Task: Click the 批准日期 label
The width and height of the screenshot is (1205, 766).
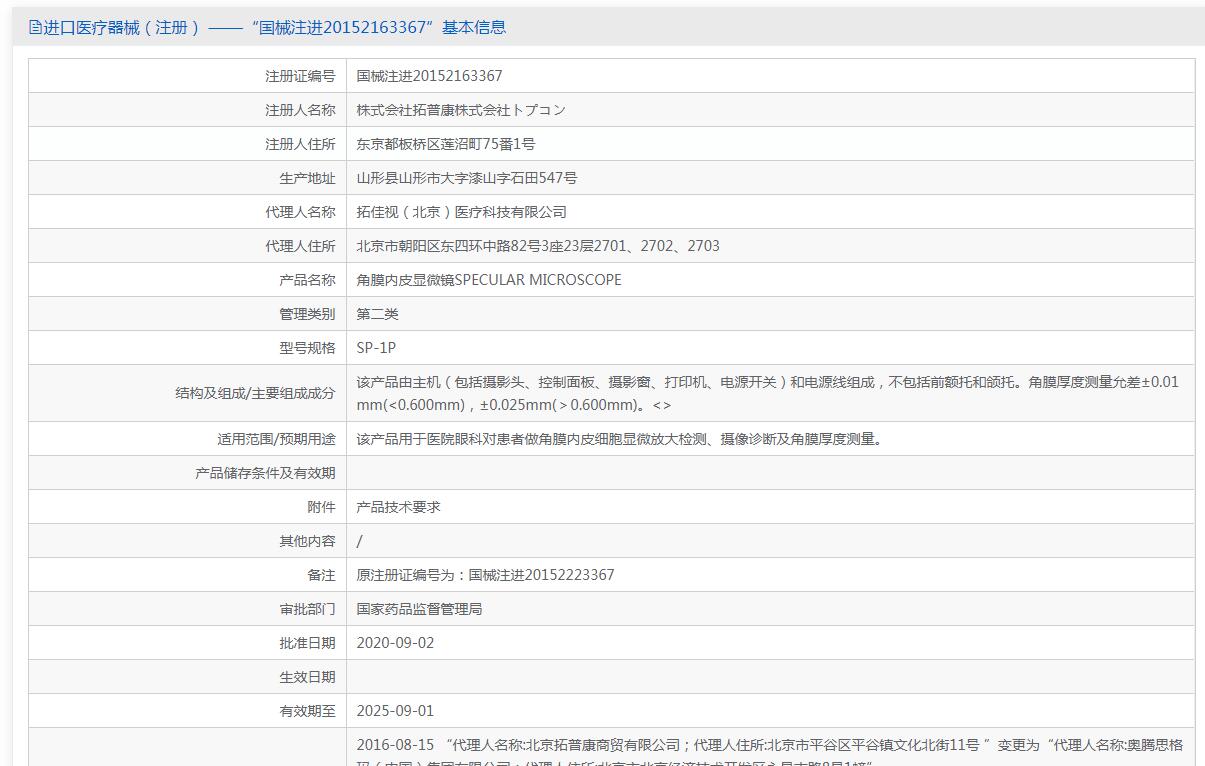Action: point(307,643)
